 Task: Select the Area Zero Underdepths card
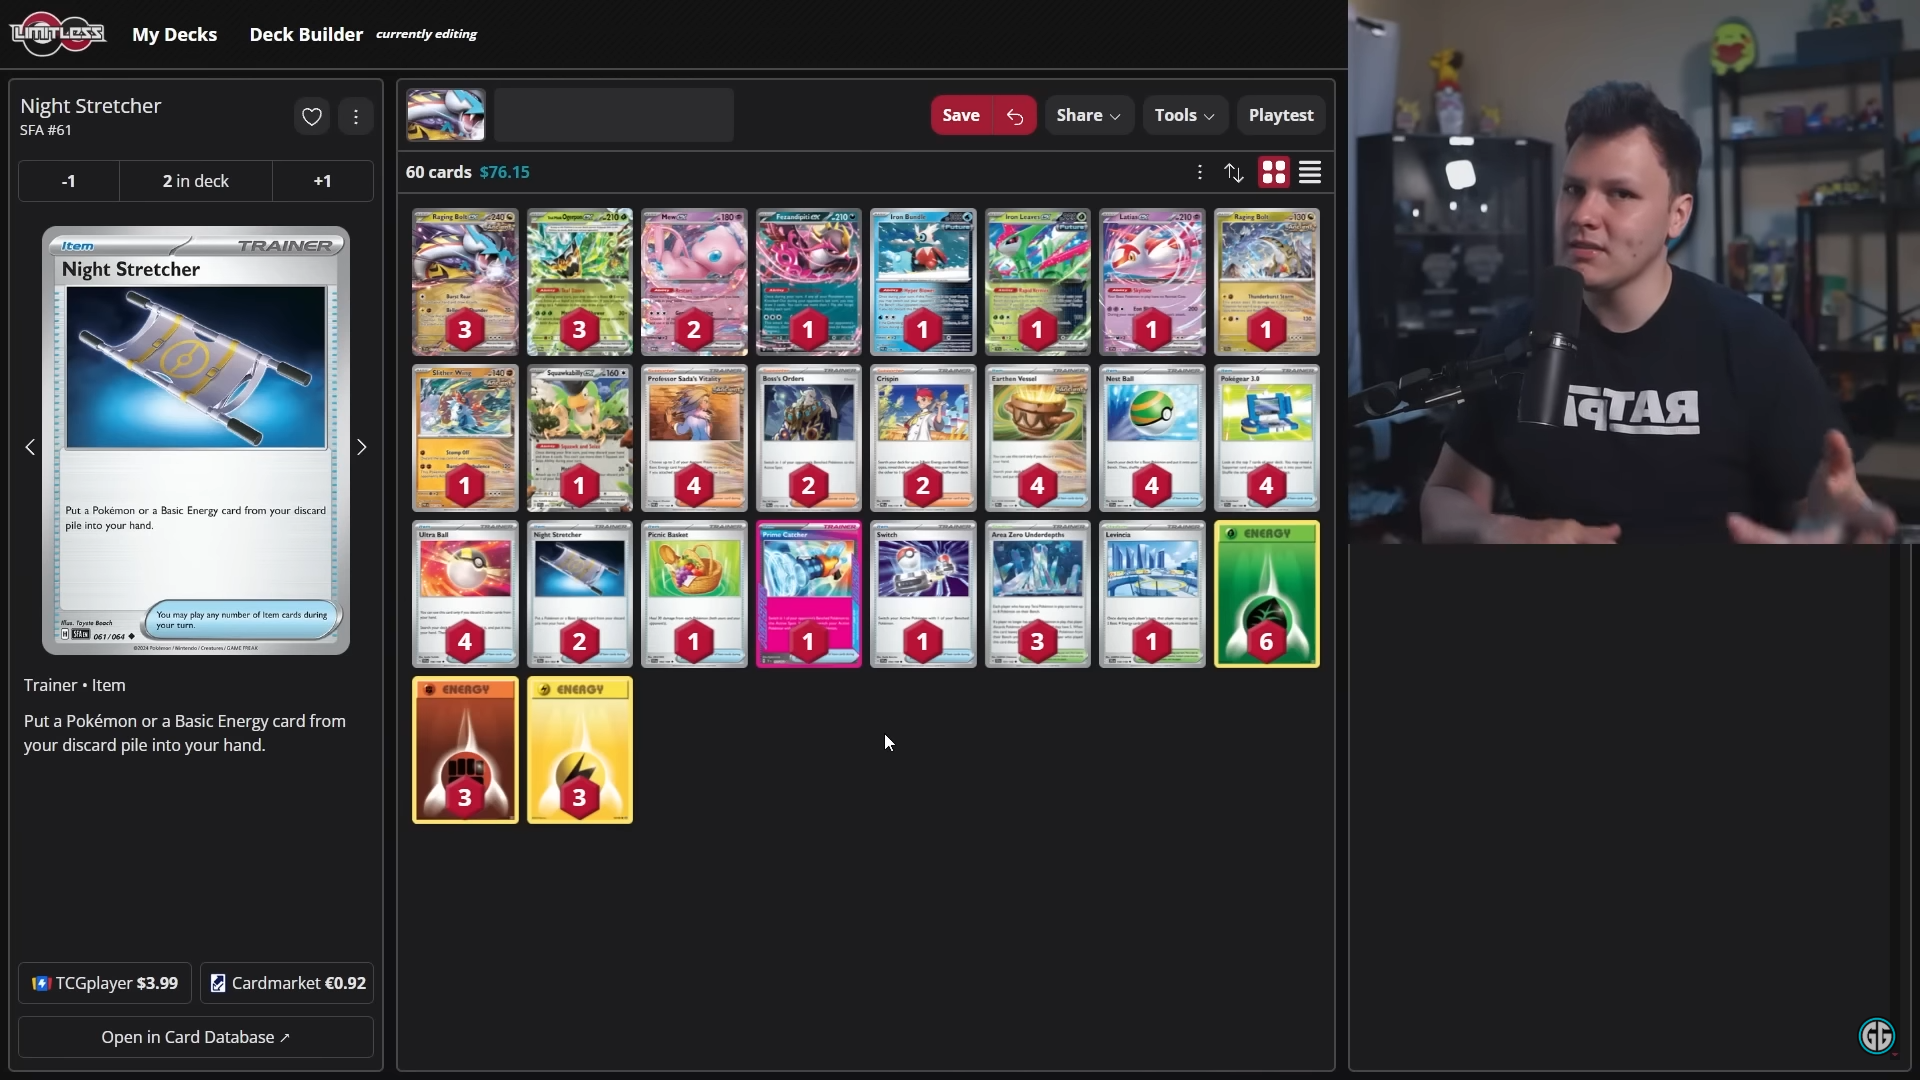pyautogui.click(x=1038, y=594)
